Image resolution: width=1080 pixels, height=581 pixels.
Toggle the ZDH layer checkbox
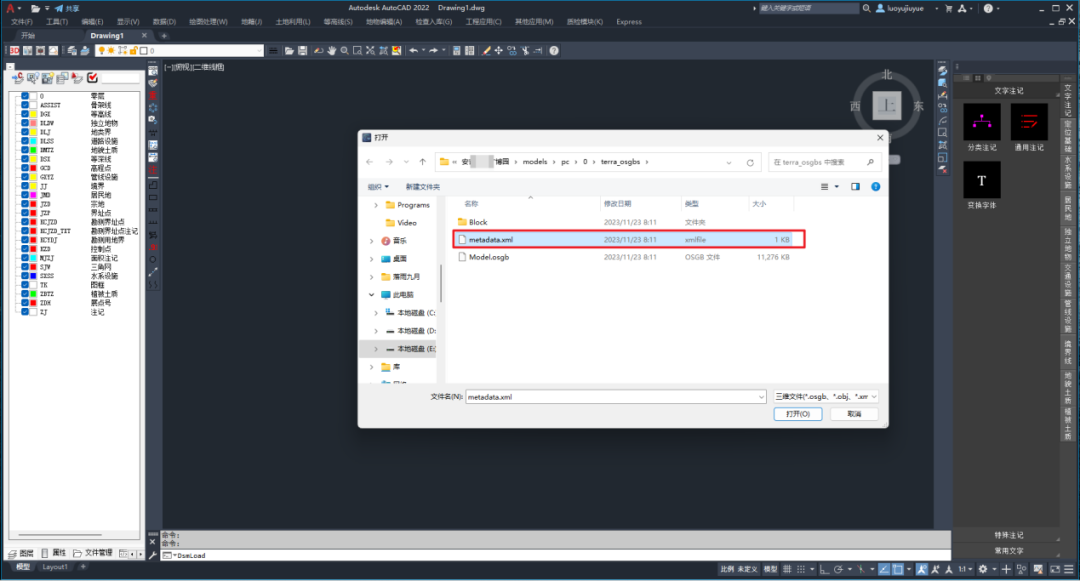click(25, 302)
